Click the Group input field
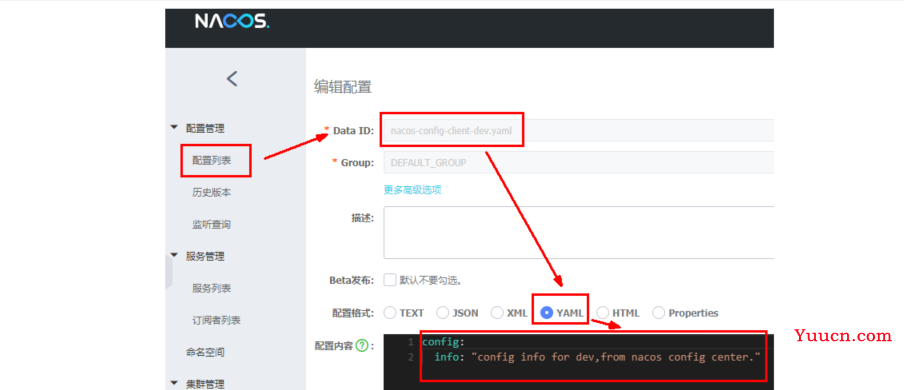This screenshot has height=390, width=904. pos(578,163)
